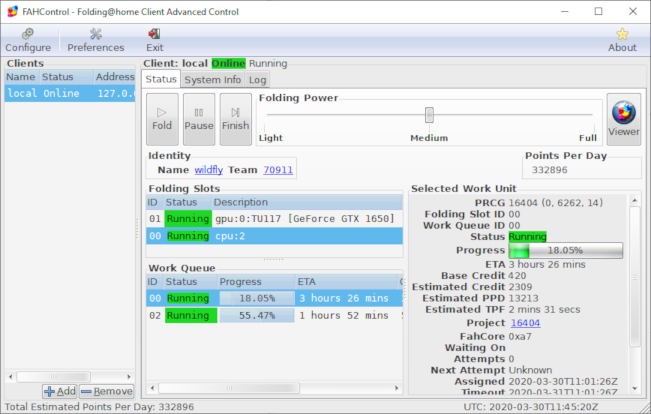Image resolution: width=651 pixels, height=414 pixels.
Task: Remove the selected client
Action: 106,391
